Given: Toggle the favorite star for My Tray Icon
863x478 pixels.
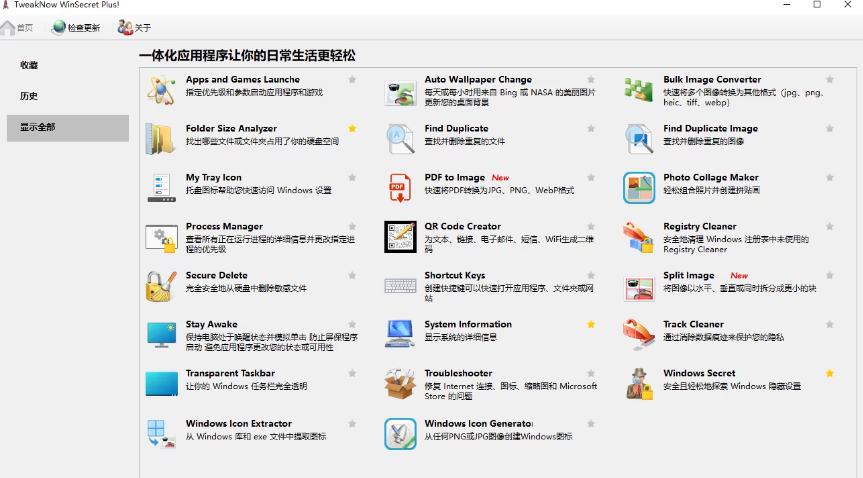Looking at the screenshot, I should coord(352,177).
